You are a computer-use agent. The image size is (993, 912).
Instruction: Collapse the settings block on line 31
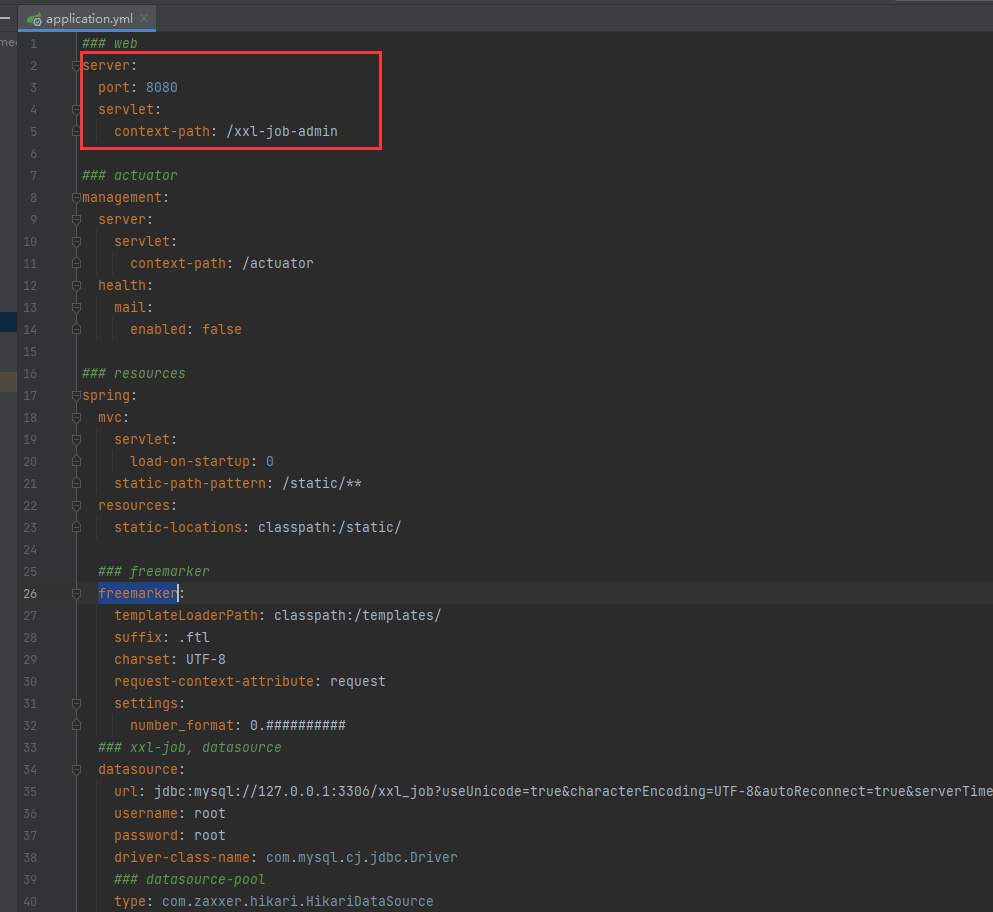(76, 703)
